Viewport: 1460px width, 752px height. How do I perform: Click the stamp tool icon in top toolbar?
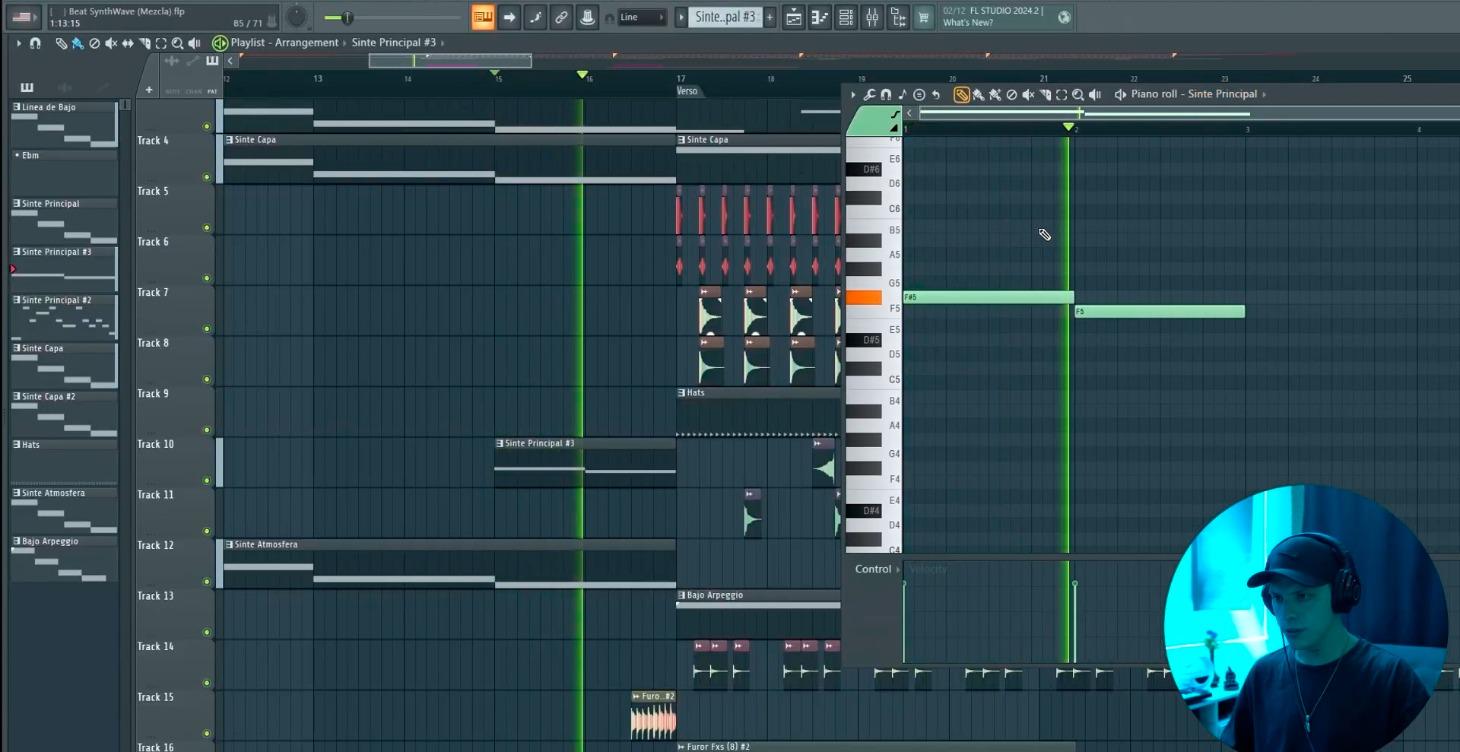tap(587, 17)
